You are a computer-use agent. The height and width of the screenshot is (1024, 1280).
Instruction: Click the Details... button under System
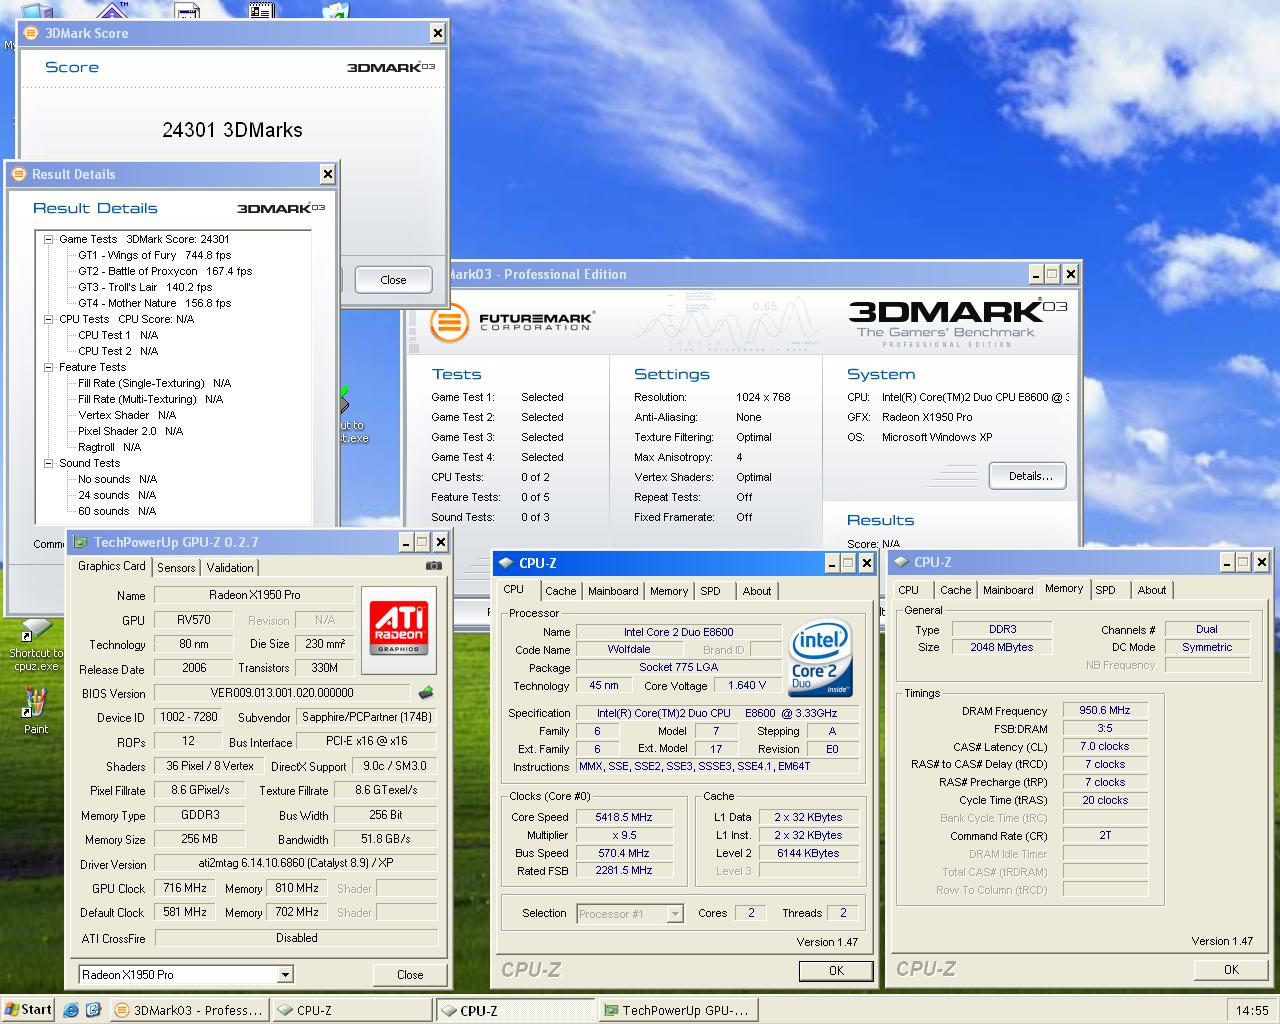(1028, 476)
